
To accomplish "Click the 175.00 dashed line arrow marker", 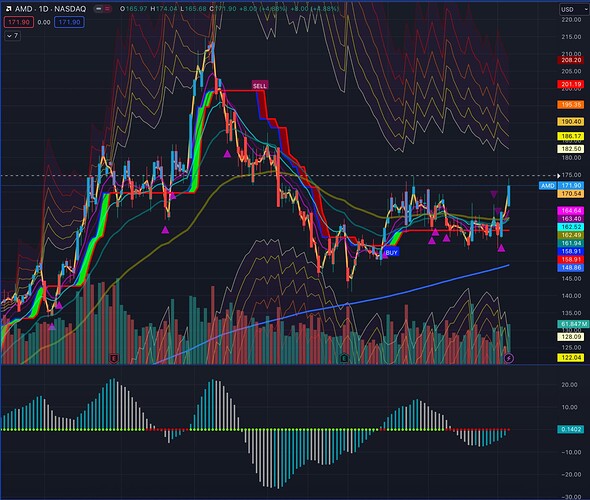I will point(559,175).
